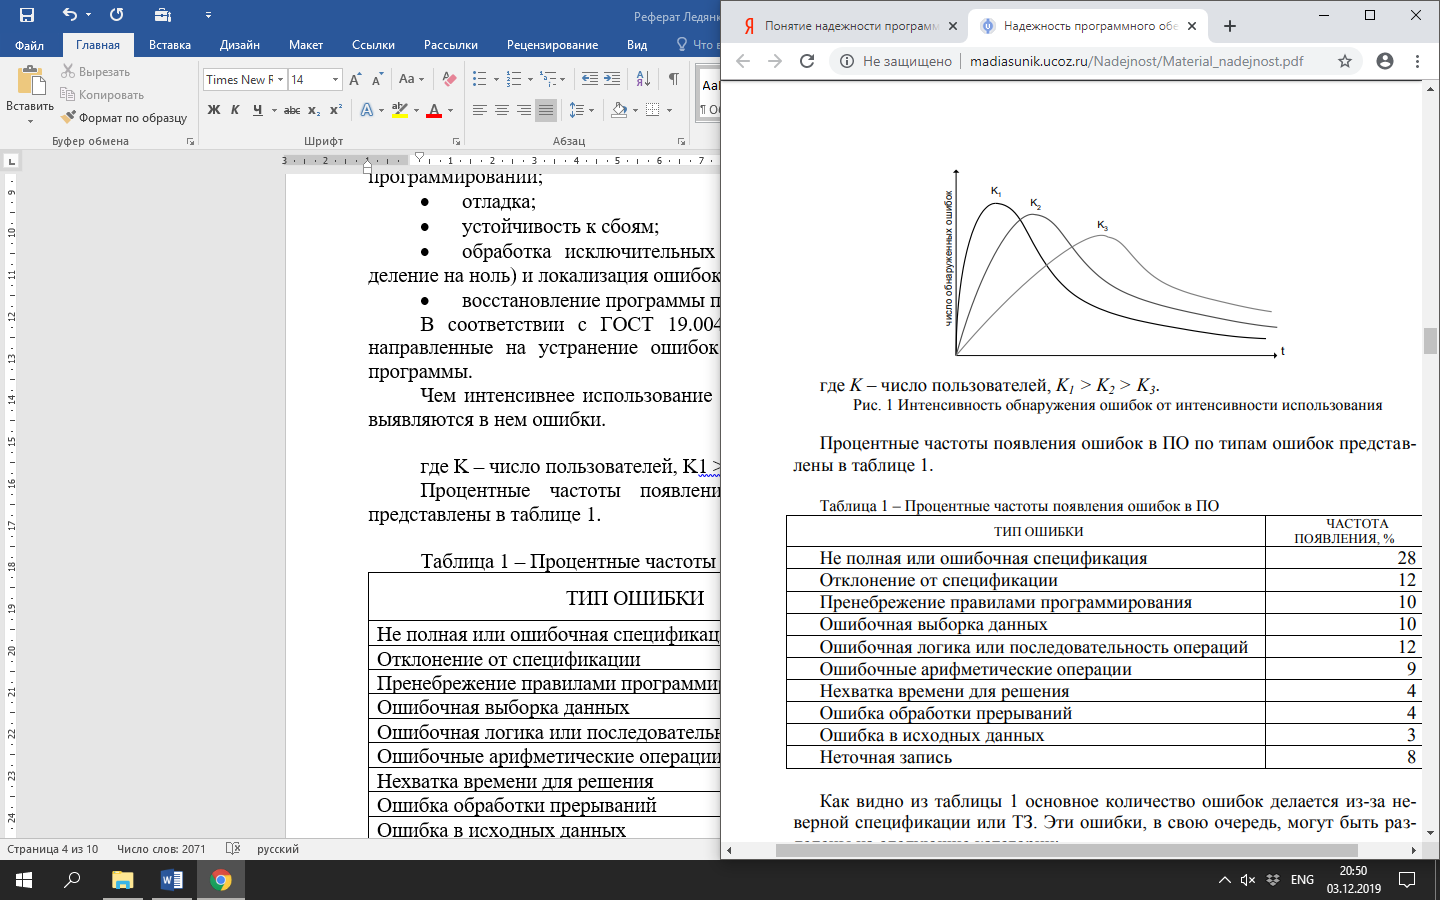Sort text with the A-Я sort icon

[643, 79]
